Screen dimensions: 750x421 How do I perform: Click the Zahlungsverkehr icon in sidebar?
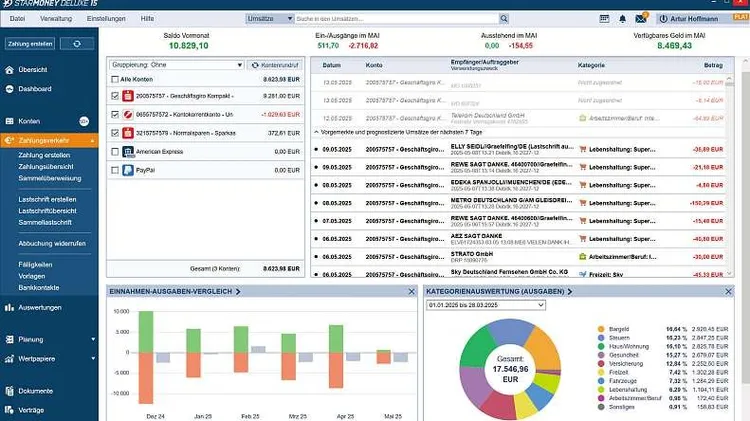[9, 141]
